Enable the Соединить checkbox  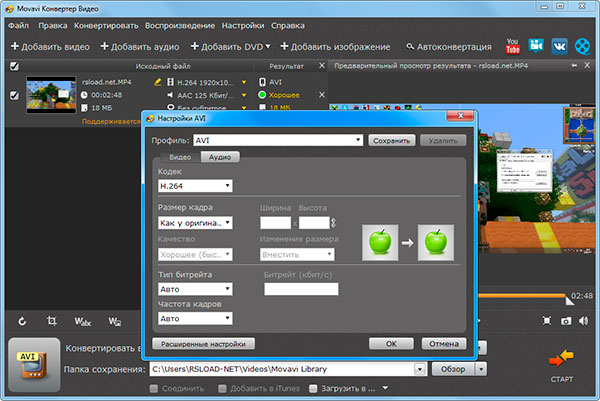154,389
